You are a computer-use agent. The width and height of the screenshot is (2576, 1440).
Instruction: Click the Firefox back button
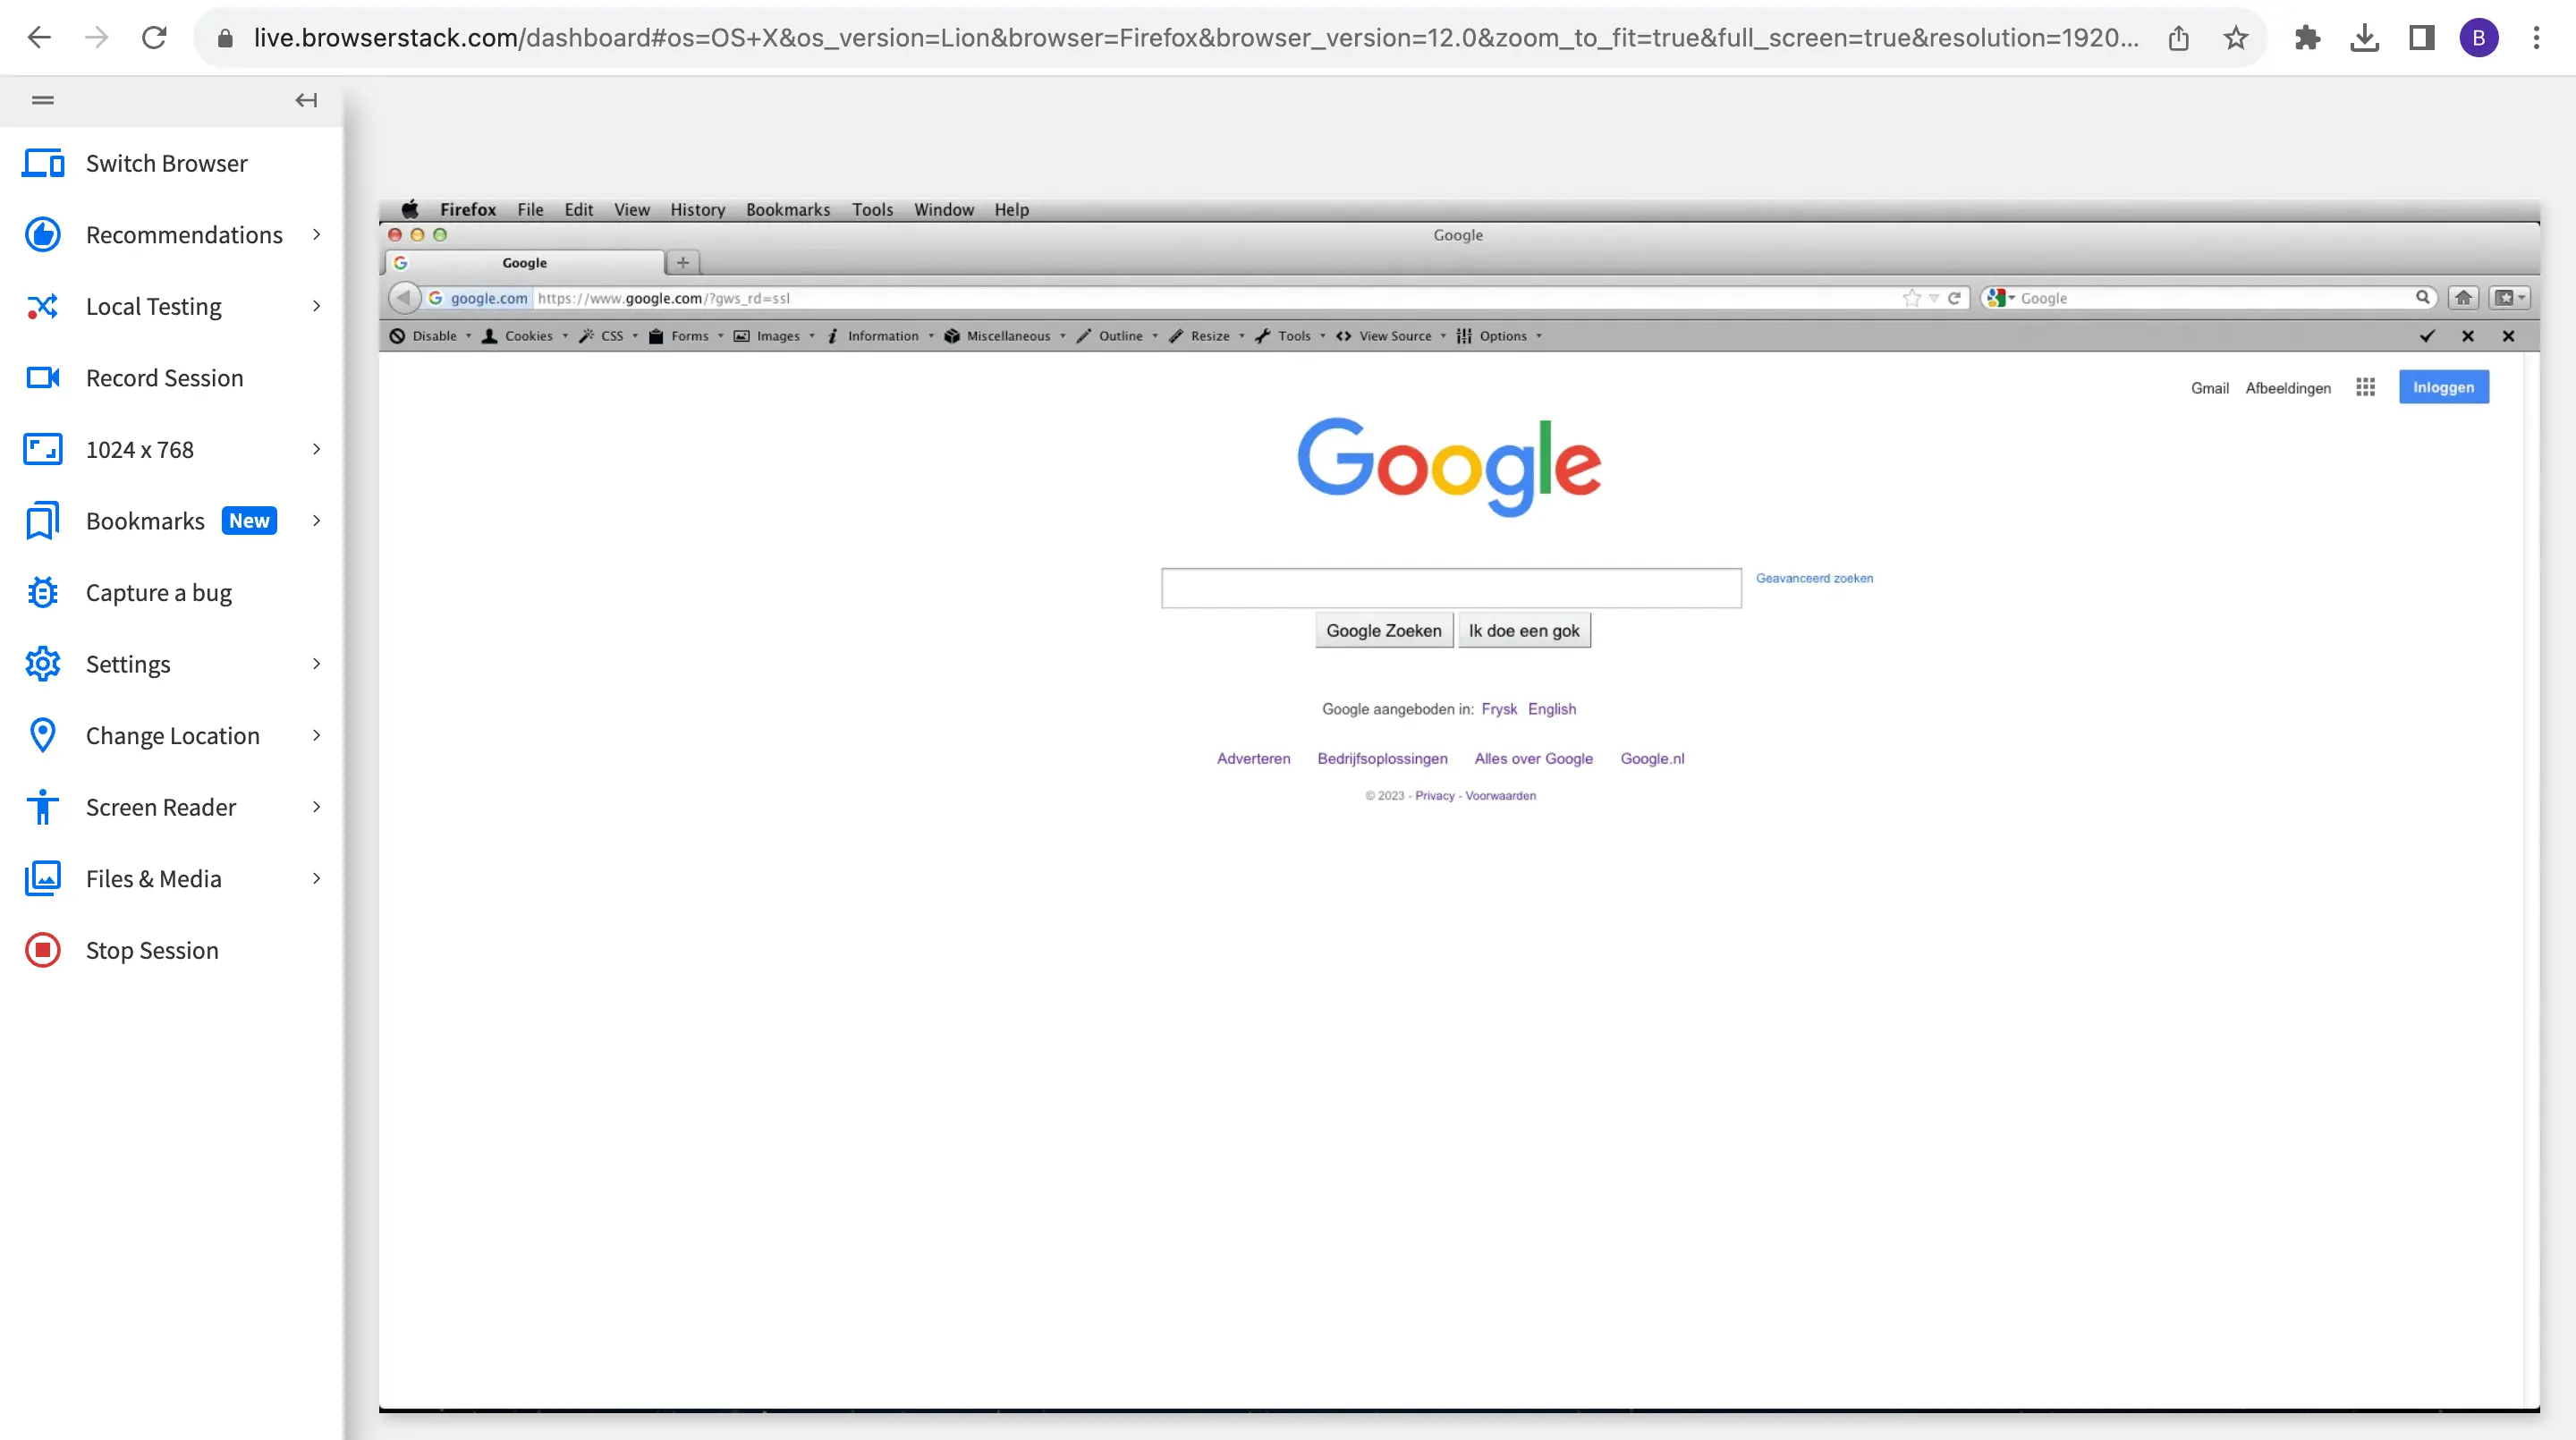pos(403,298)
